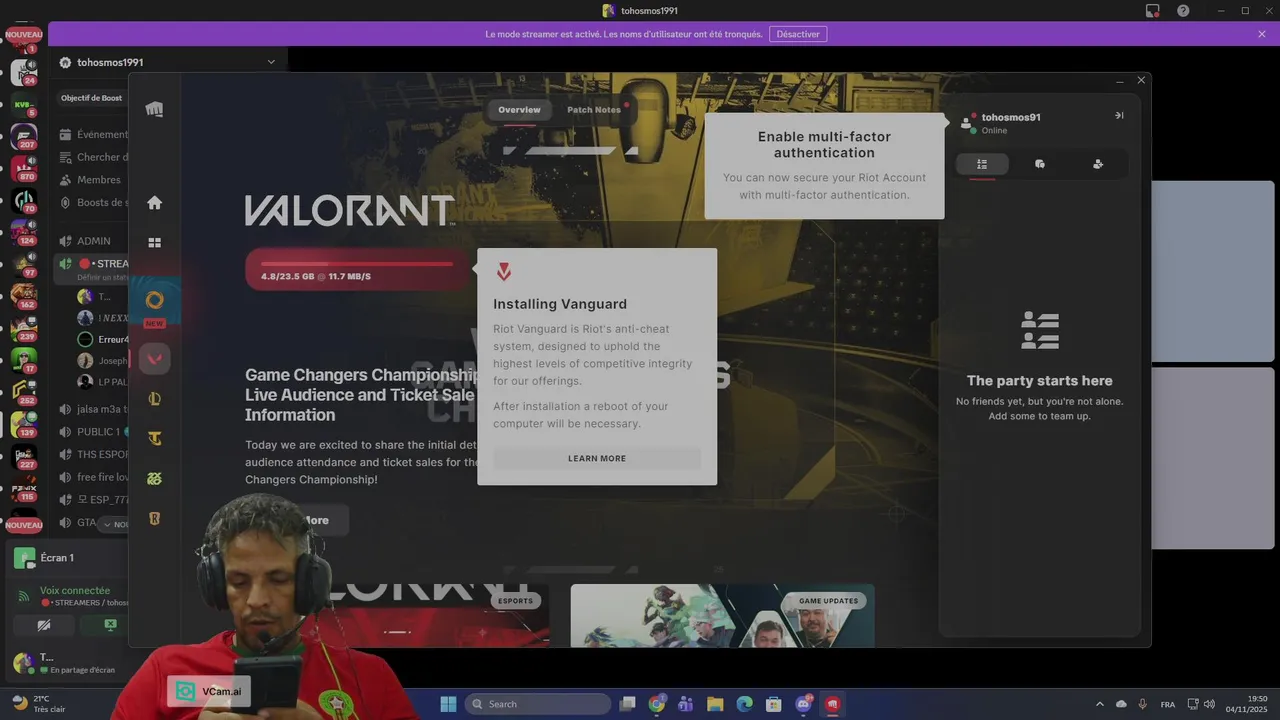
Task: Open the Discord server with 227 badge
Action: (x=23, y=456)
